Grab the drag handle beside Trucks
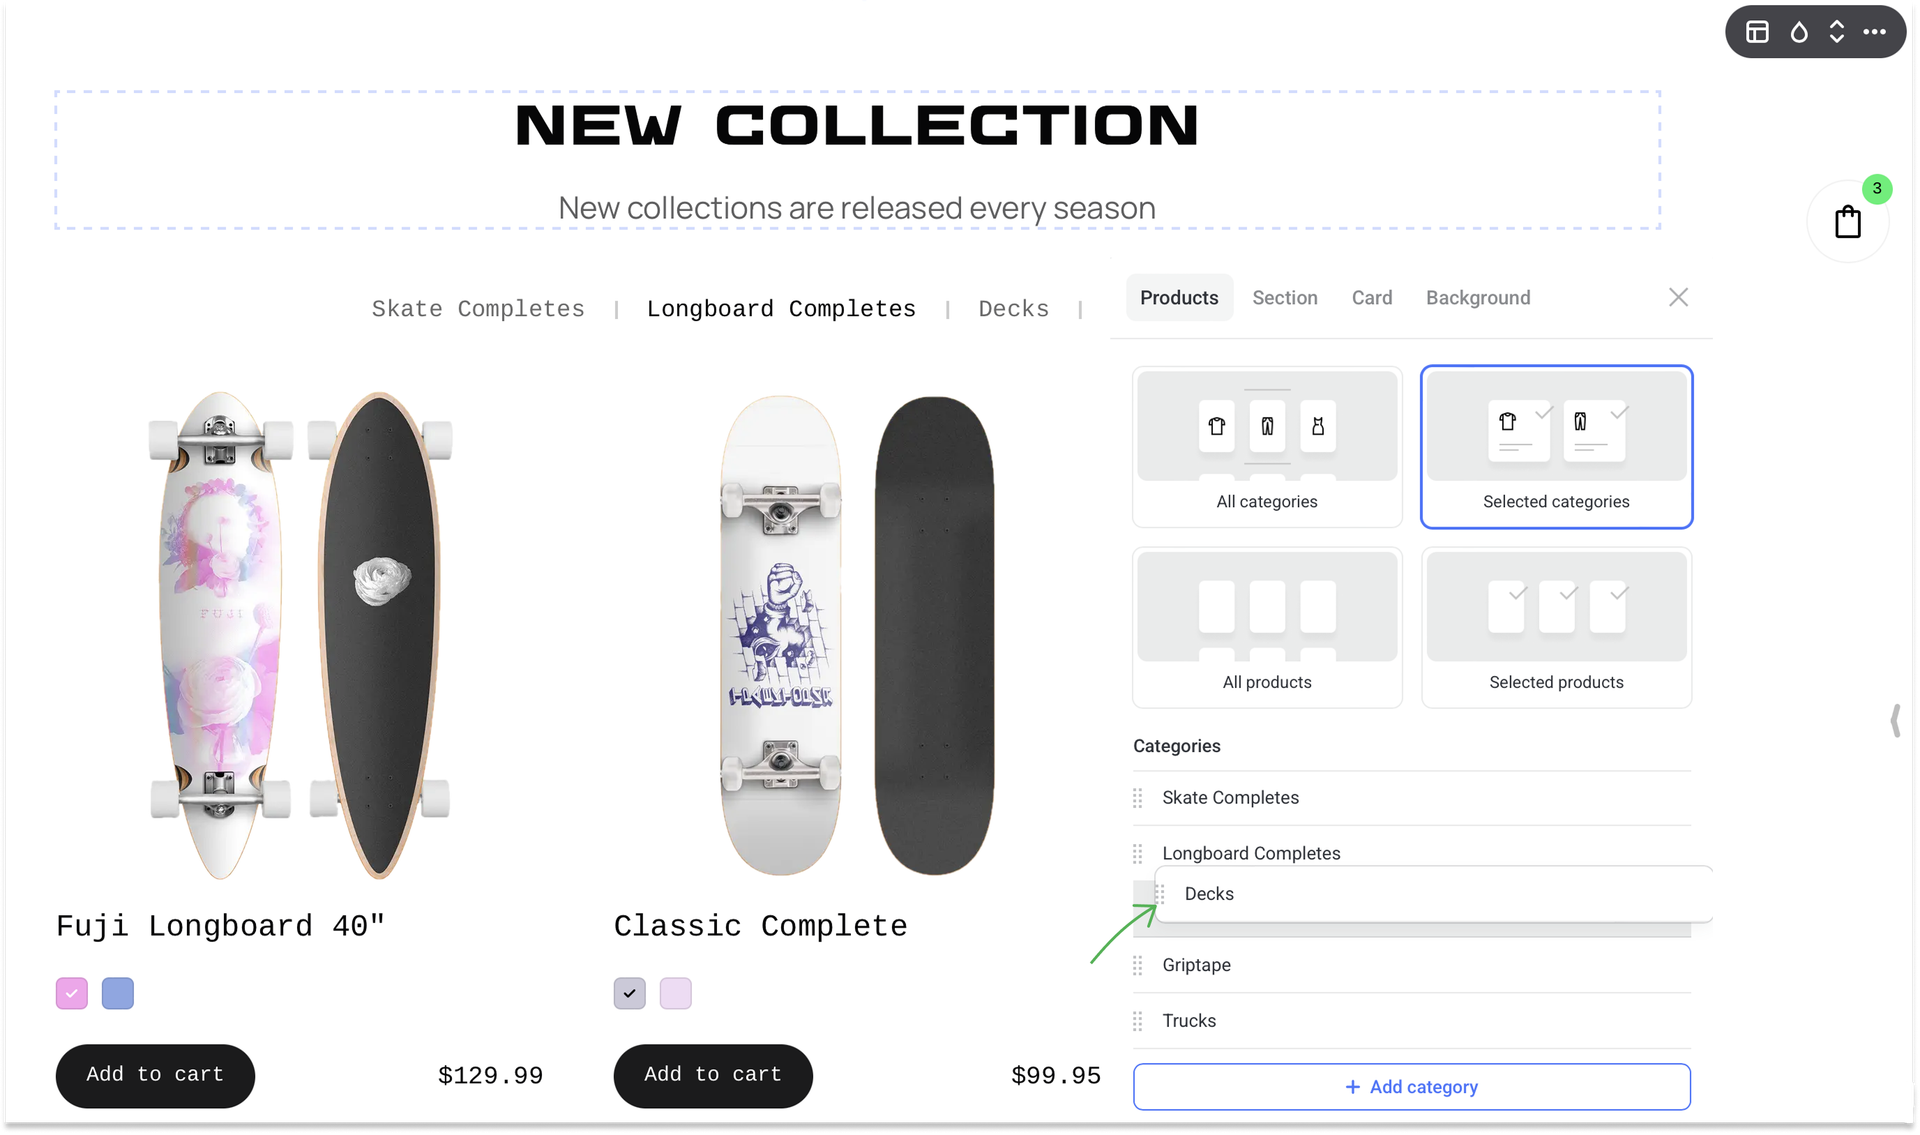1920x1135 pixels. click(1138, 1021)
